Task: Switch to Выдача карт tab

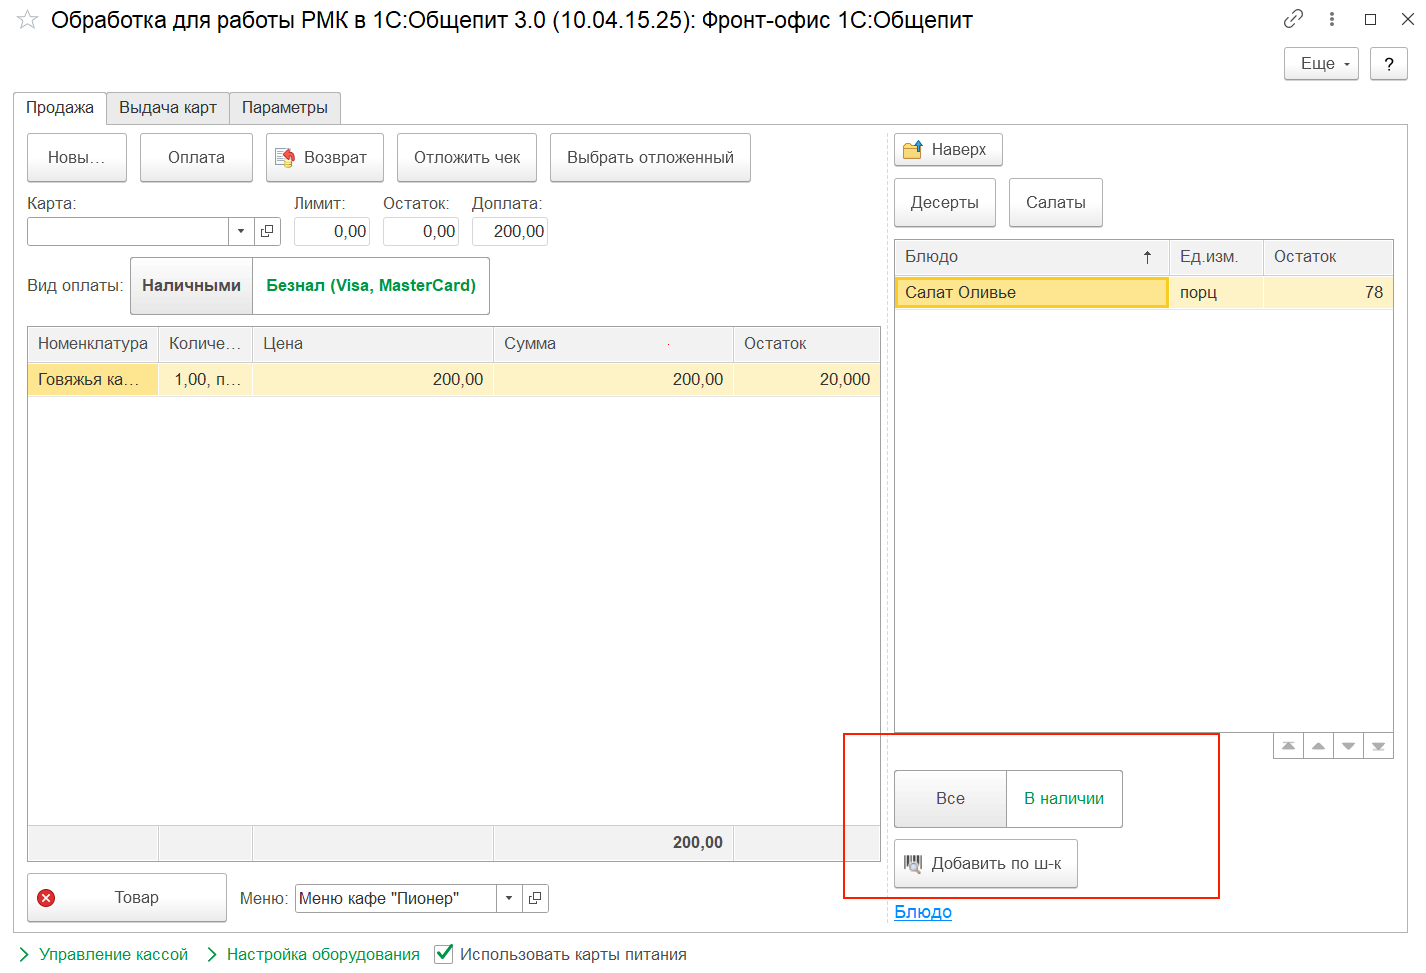Action: tap(168, 108)
